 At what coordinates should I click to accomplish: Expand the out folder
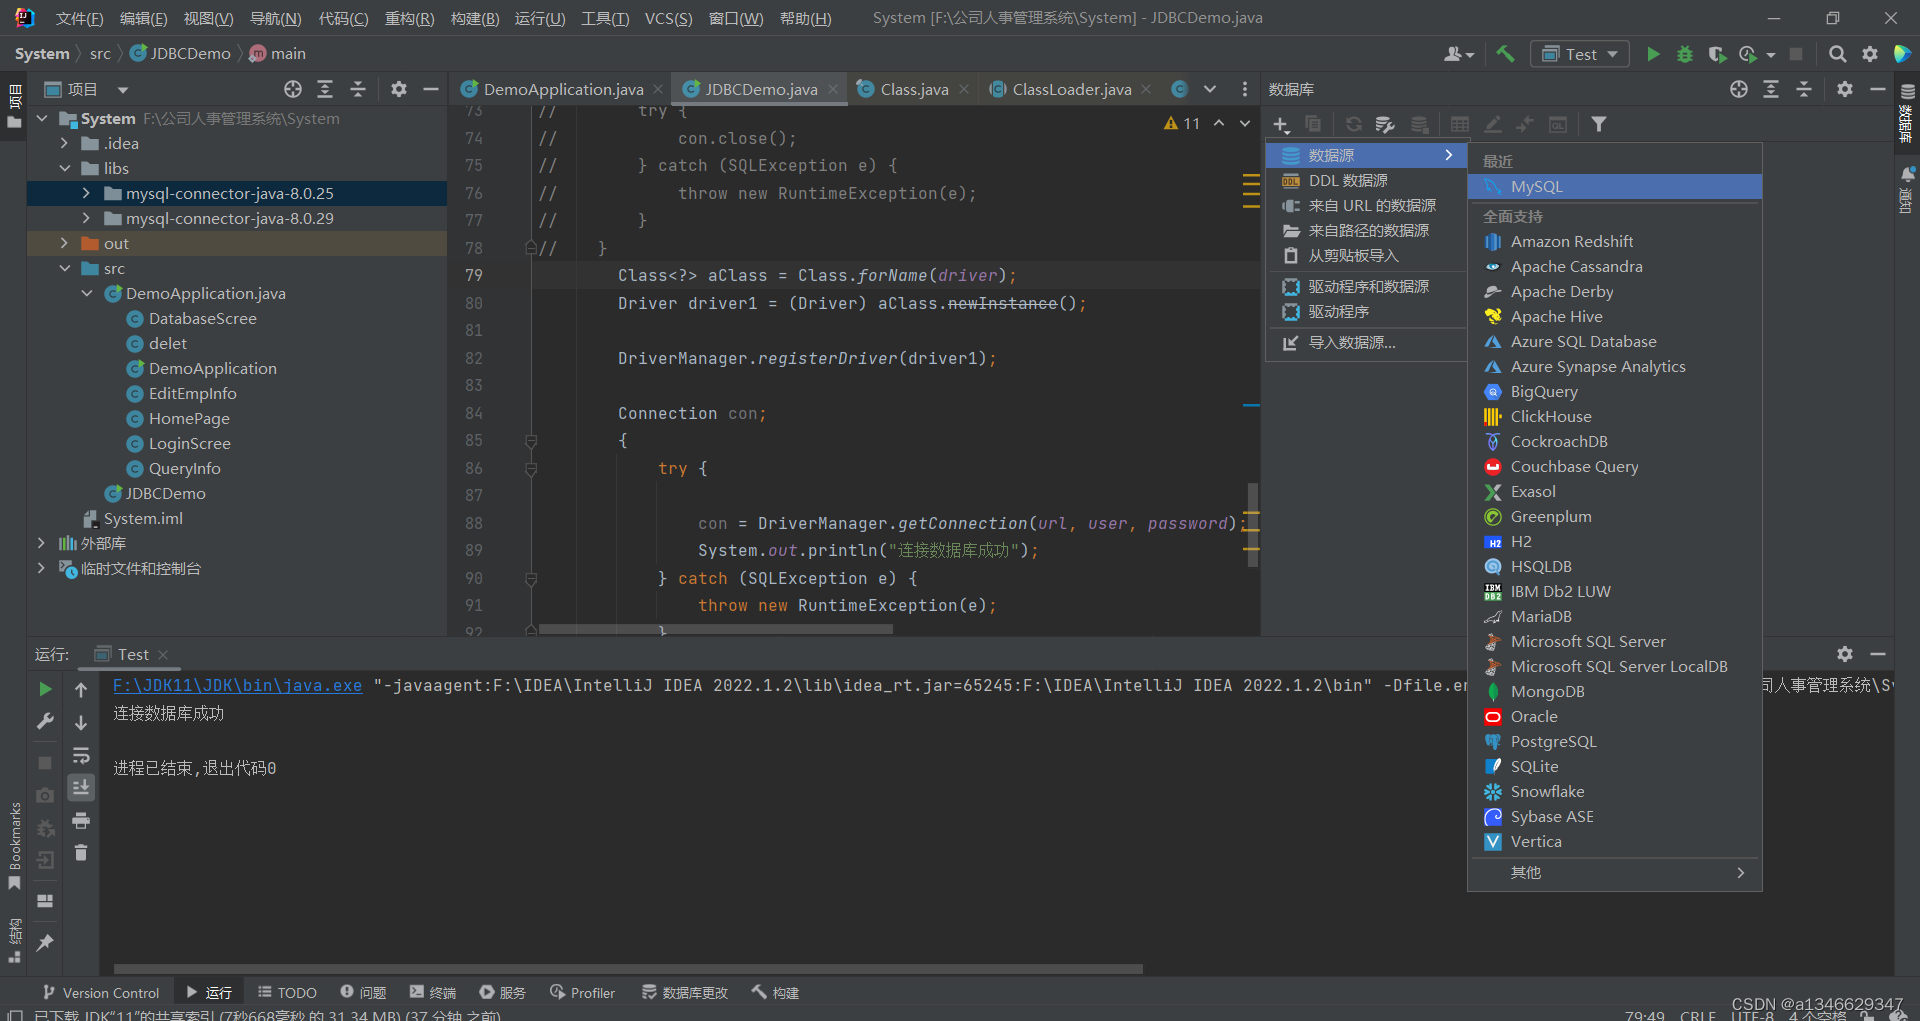coord(64,243)
